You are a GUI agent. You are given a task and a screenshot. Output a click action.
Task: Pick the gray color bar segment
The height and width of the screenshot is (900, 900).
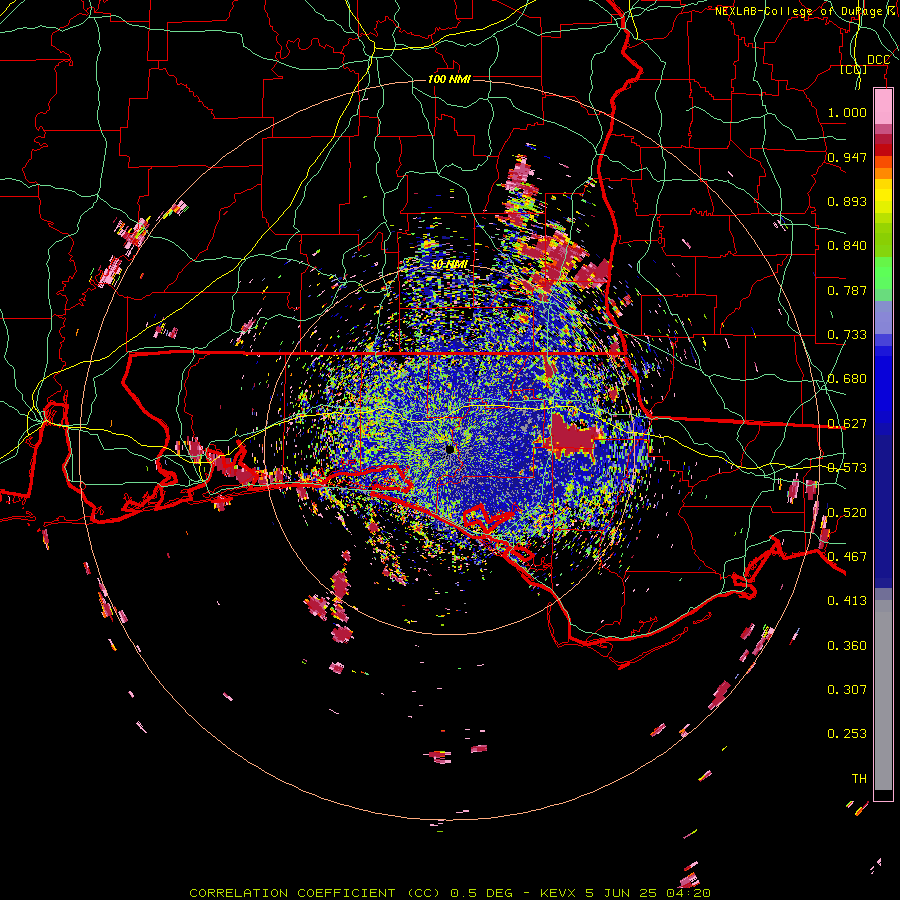pos(883,695)
